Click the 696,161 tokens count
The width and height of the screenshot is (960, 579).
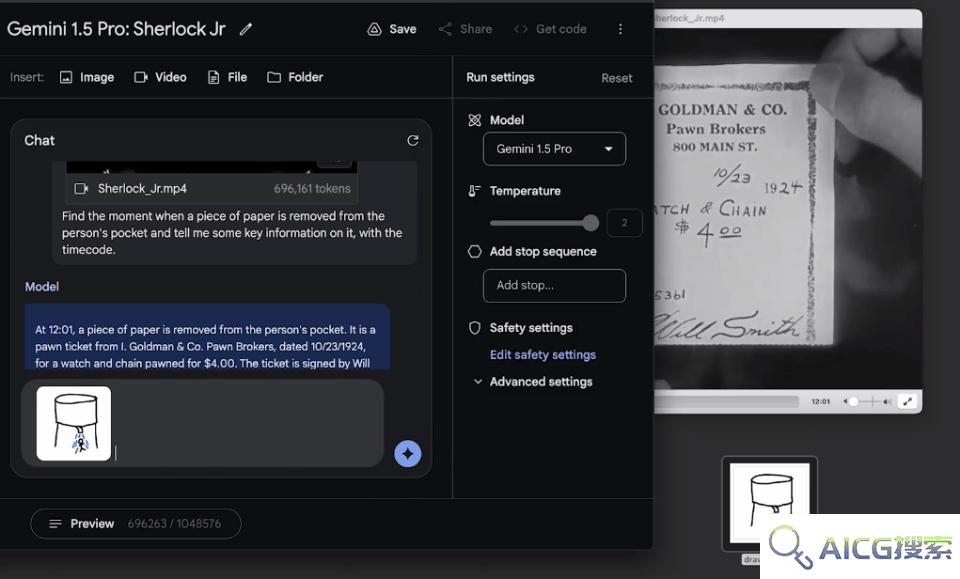(x=312, y=189)
